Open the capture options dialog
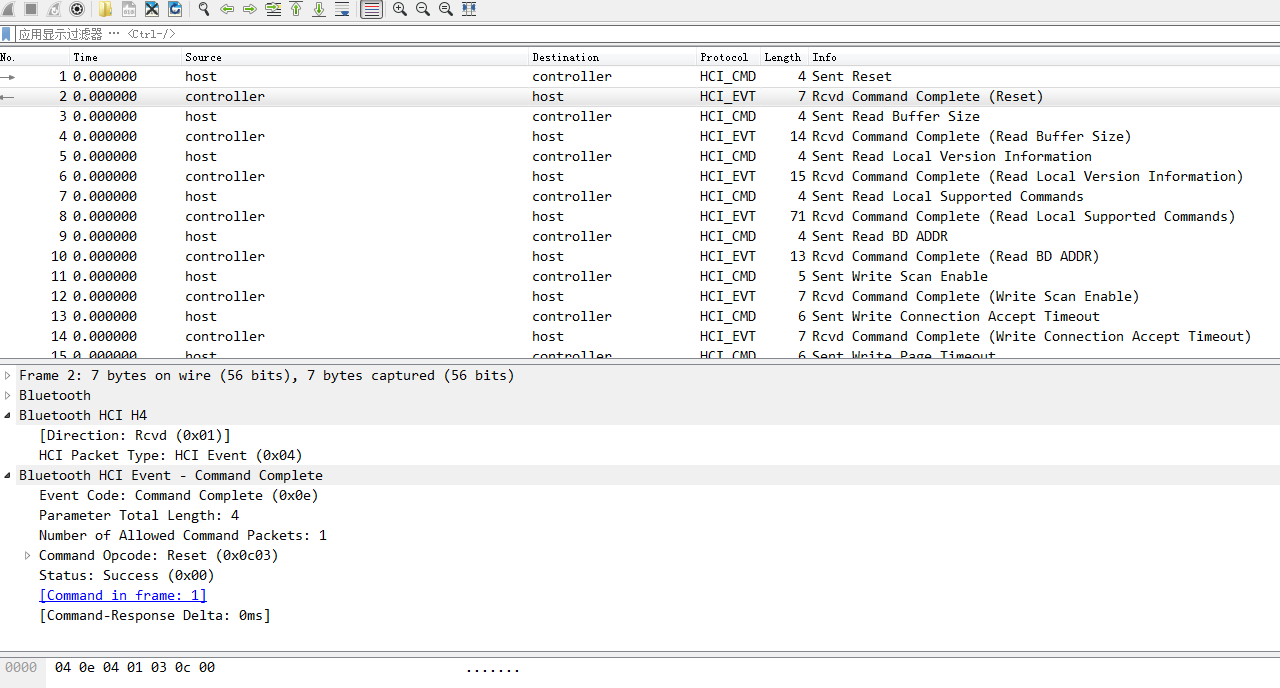 pos(76,9)
